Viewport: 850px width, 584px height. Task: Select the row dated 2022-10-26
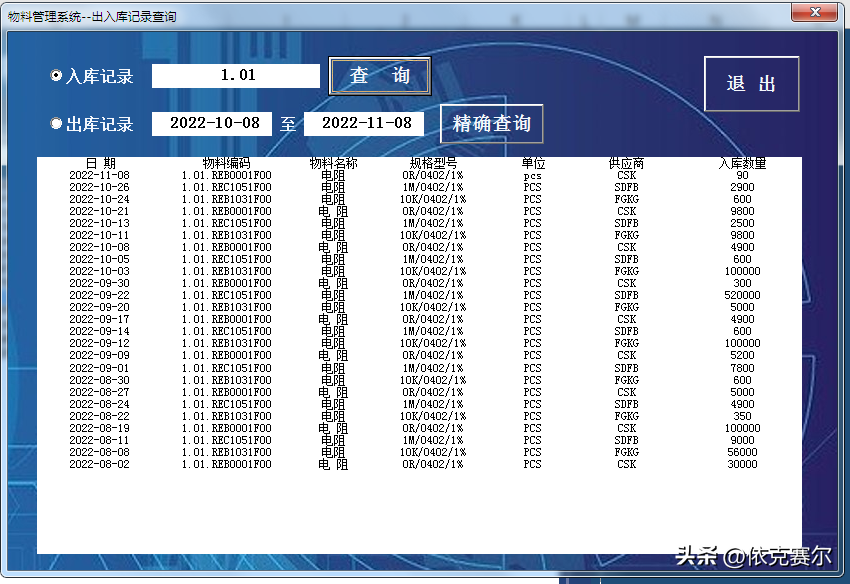pos(420,187)
